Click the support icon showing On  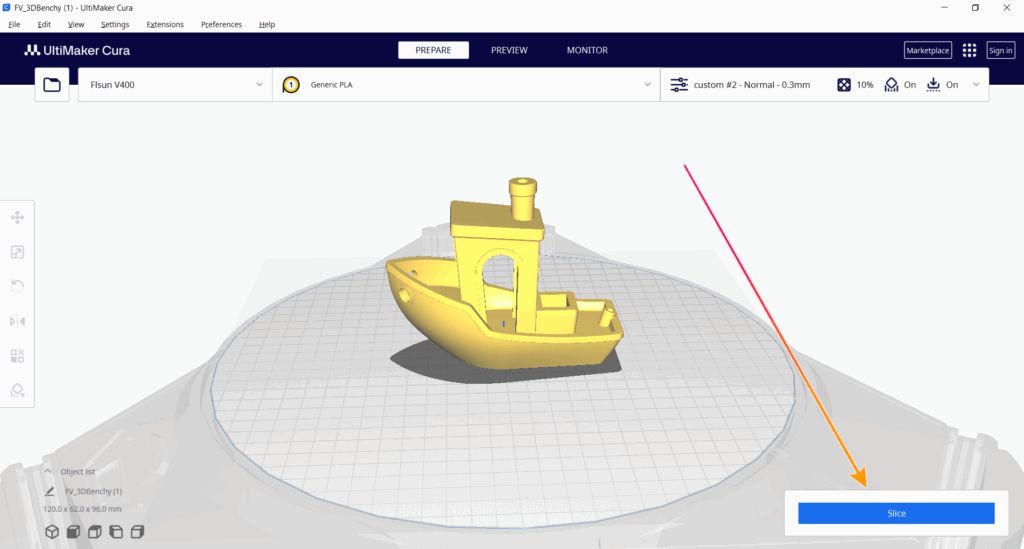(x=891, y=85)
